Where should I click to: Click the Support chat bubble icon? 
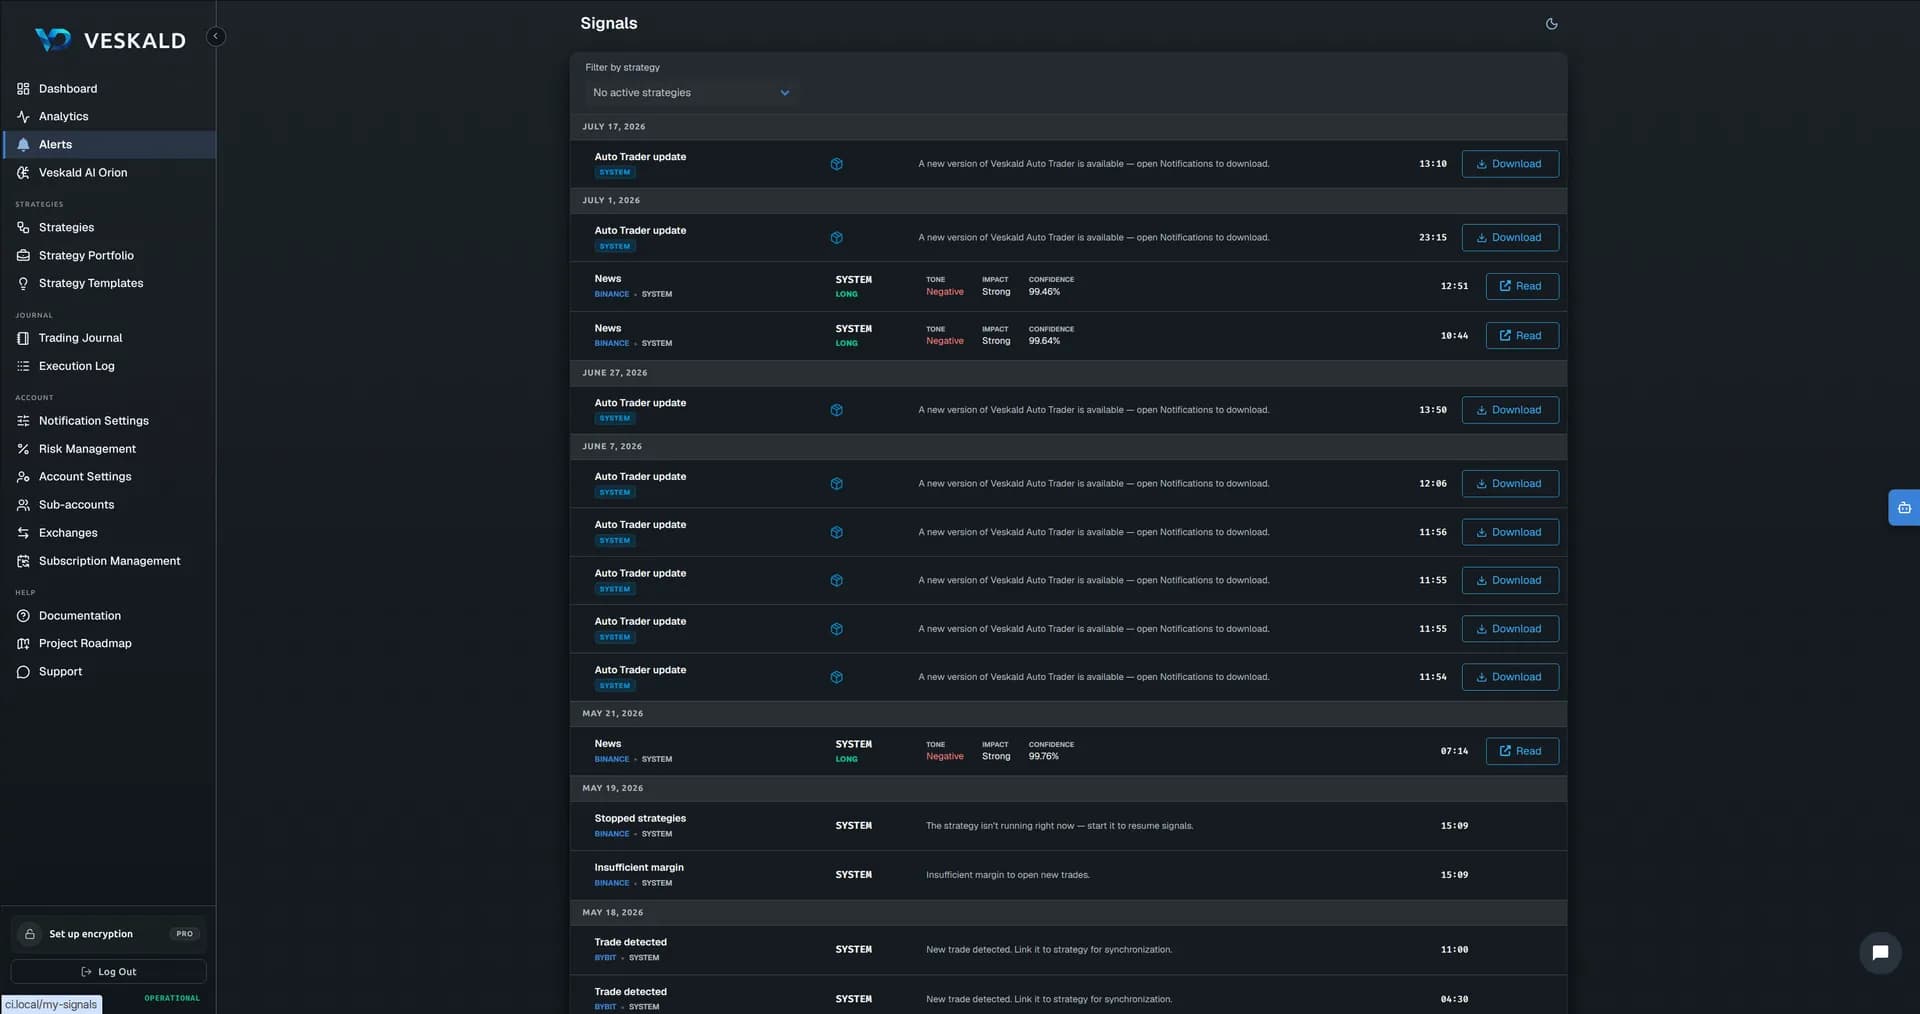(23, 672)
